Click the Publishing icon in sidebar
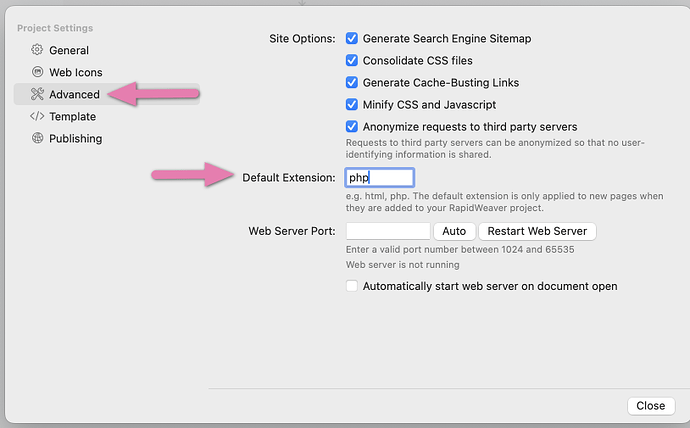 pos(37,138)
